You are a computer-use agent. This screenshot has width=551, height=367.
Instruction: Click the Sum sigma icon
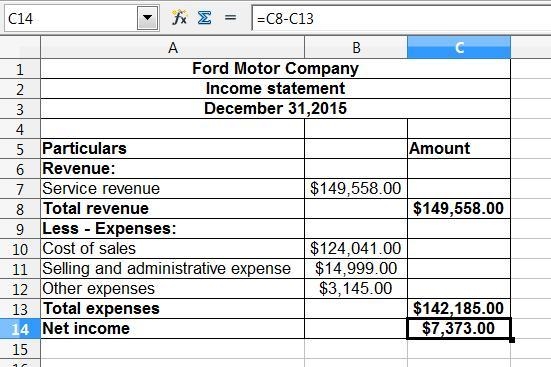(205, 17)
